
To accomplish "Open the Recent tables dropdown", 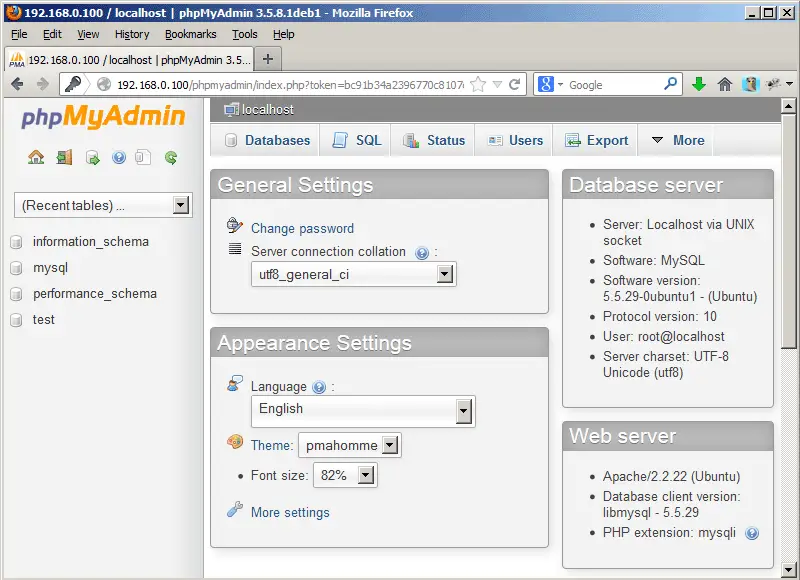I will (x=103, y=205).
